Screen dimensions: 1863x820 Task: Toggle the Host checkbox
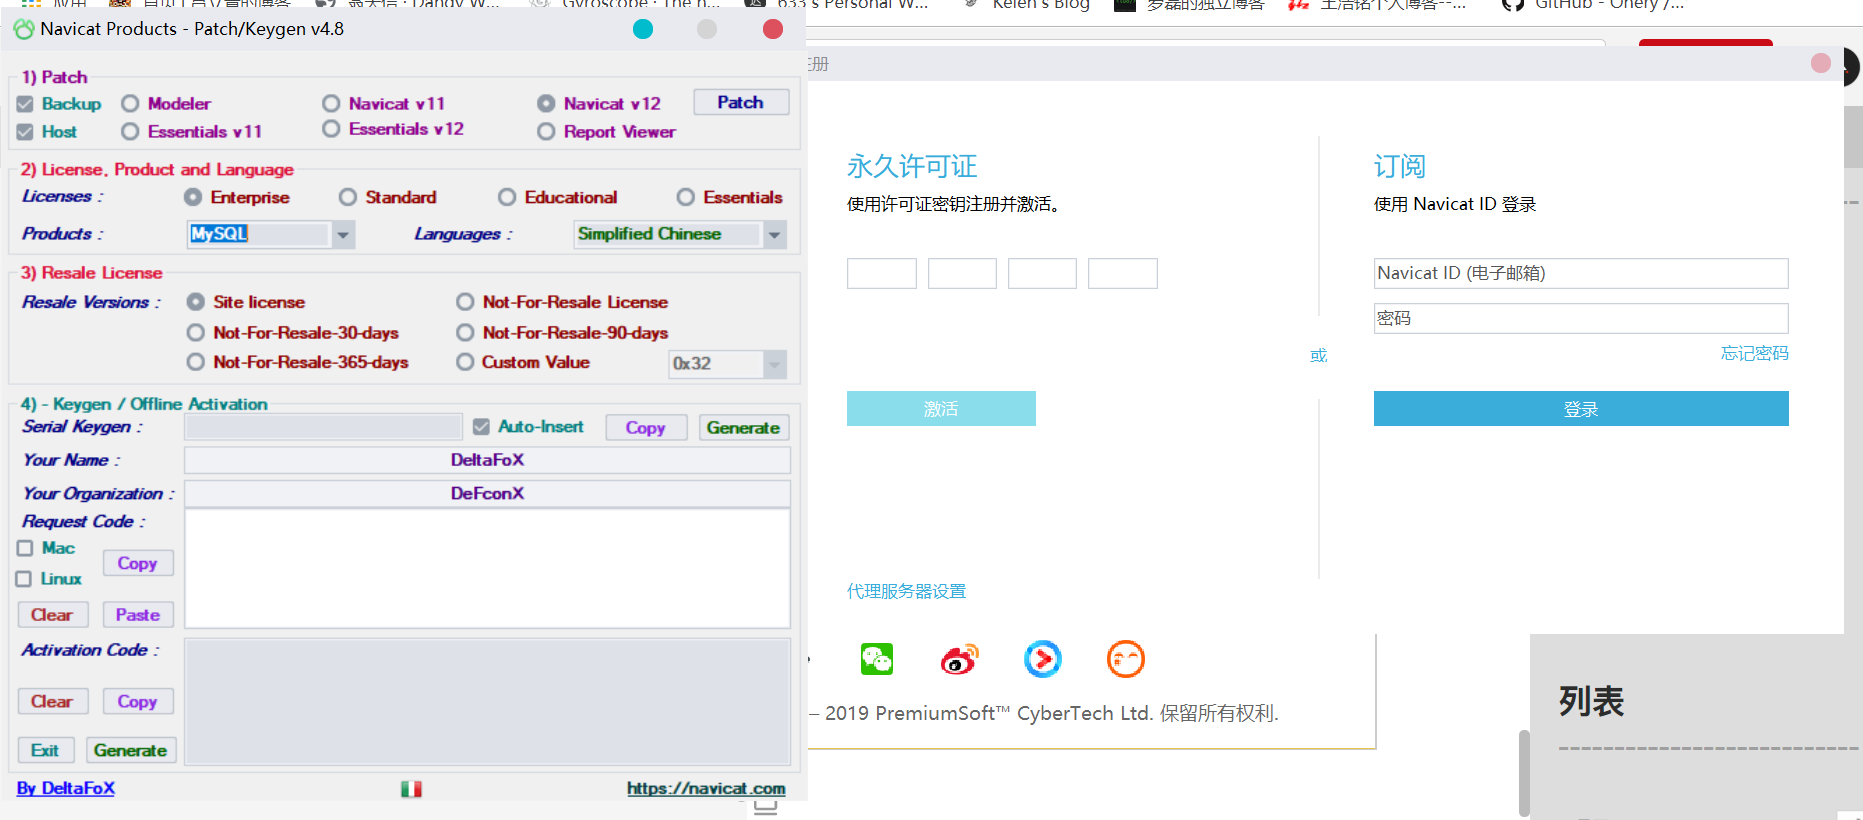pos(25,132)
